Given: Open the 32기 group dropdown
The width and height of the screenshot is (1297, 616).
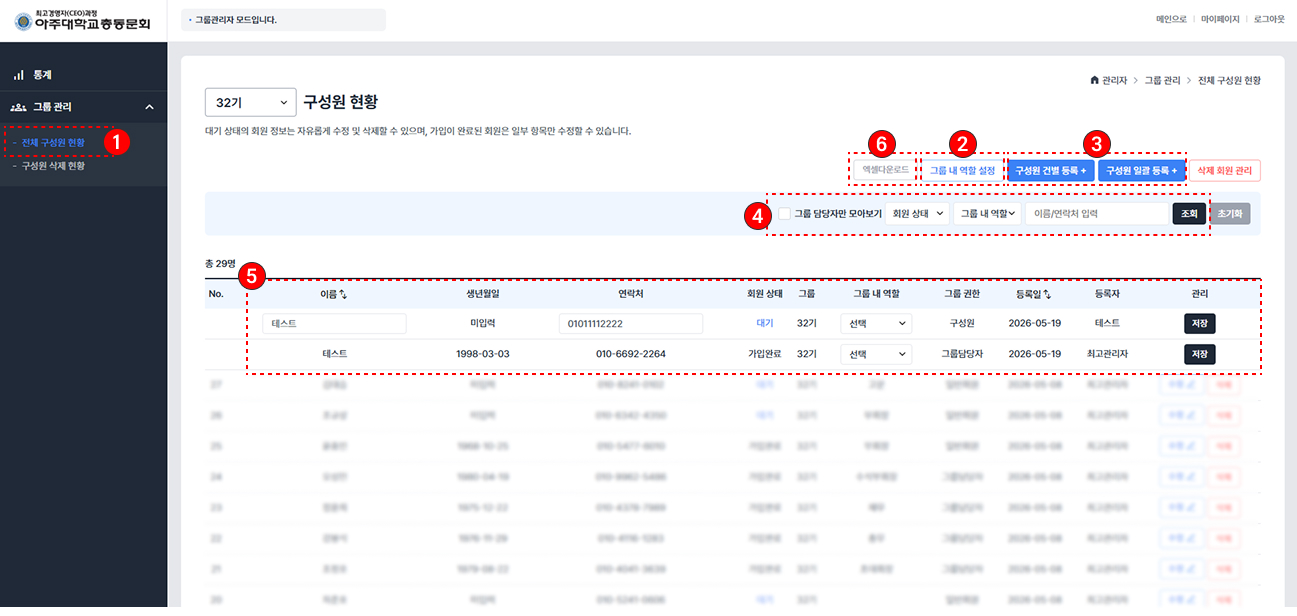Looking at the screenshot, I should tap(251, 102).
